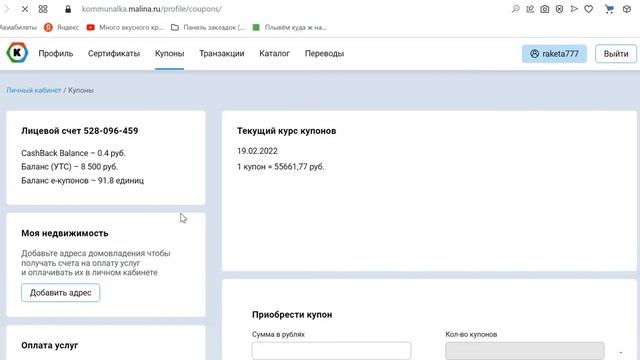Click the padlock site security icon
This screenshot has height=360, width=640.
point(68,9)
